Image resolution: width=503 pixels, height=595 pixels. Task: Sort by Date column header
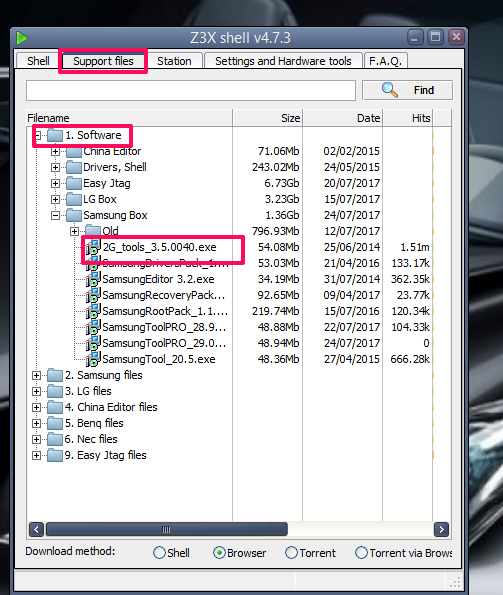click(x=343, y=118)
